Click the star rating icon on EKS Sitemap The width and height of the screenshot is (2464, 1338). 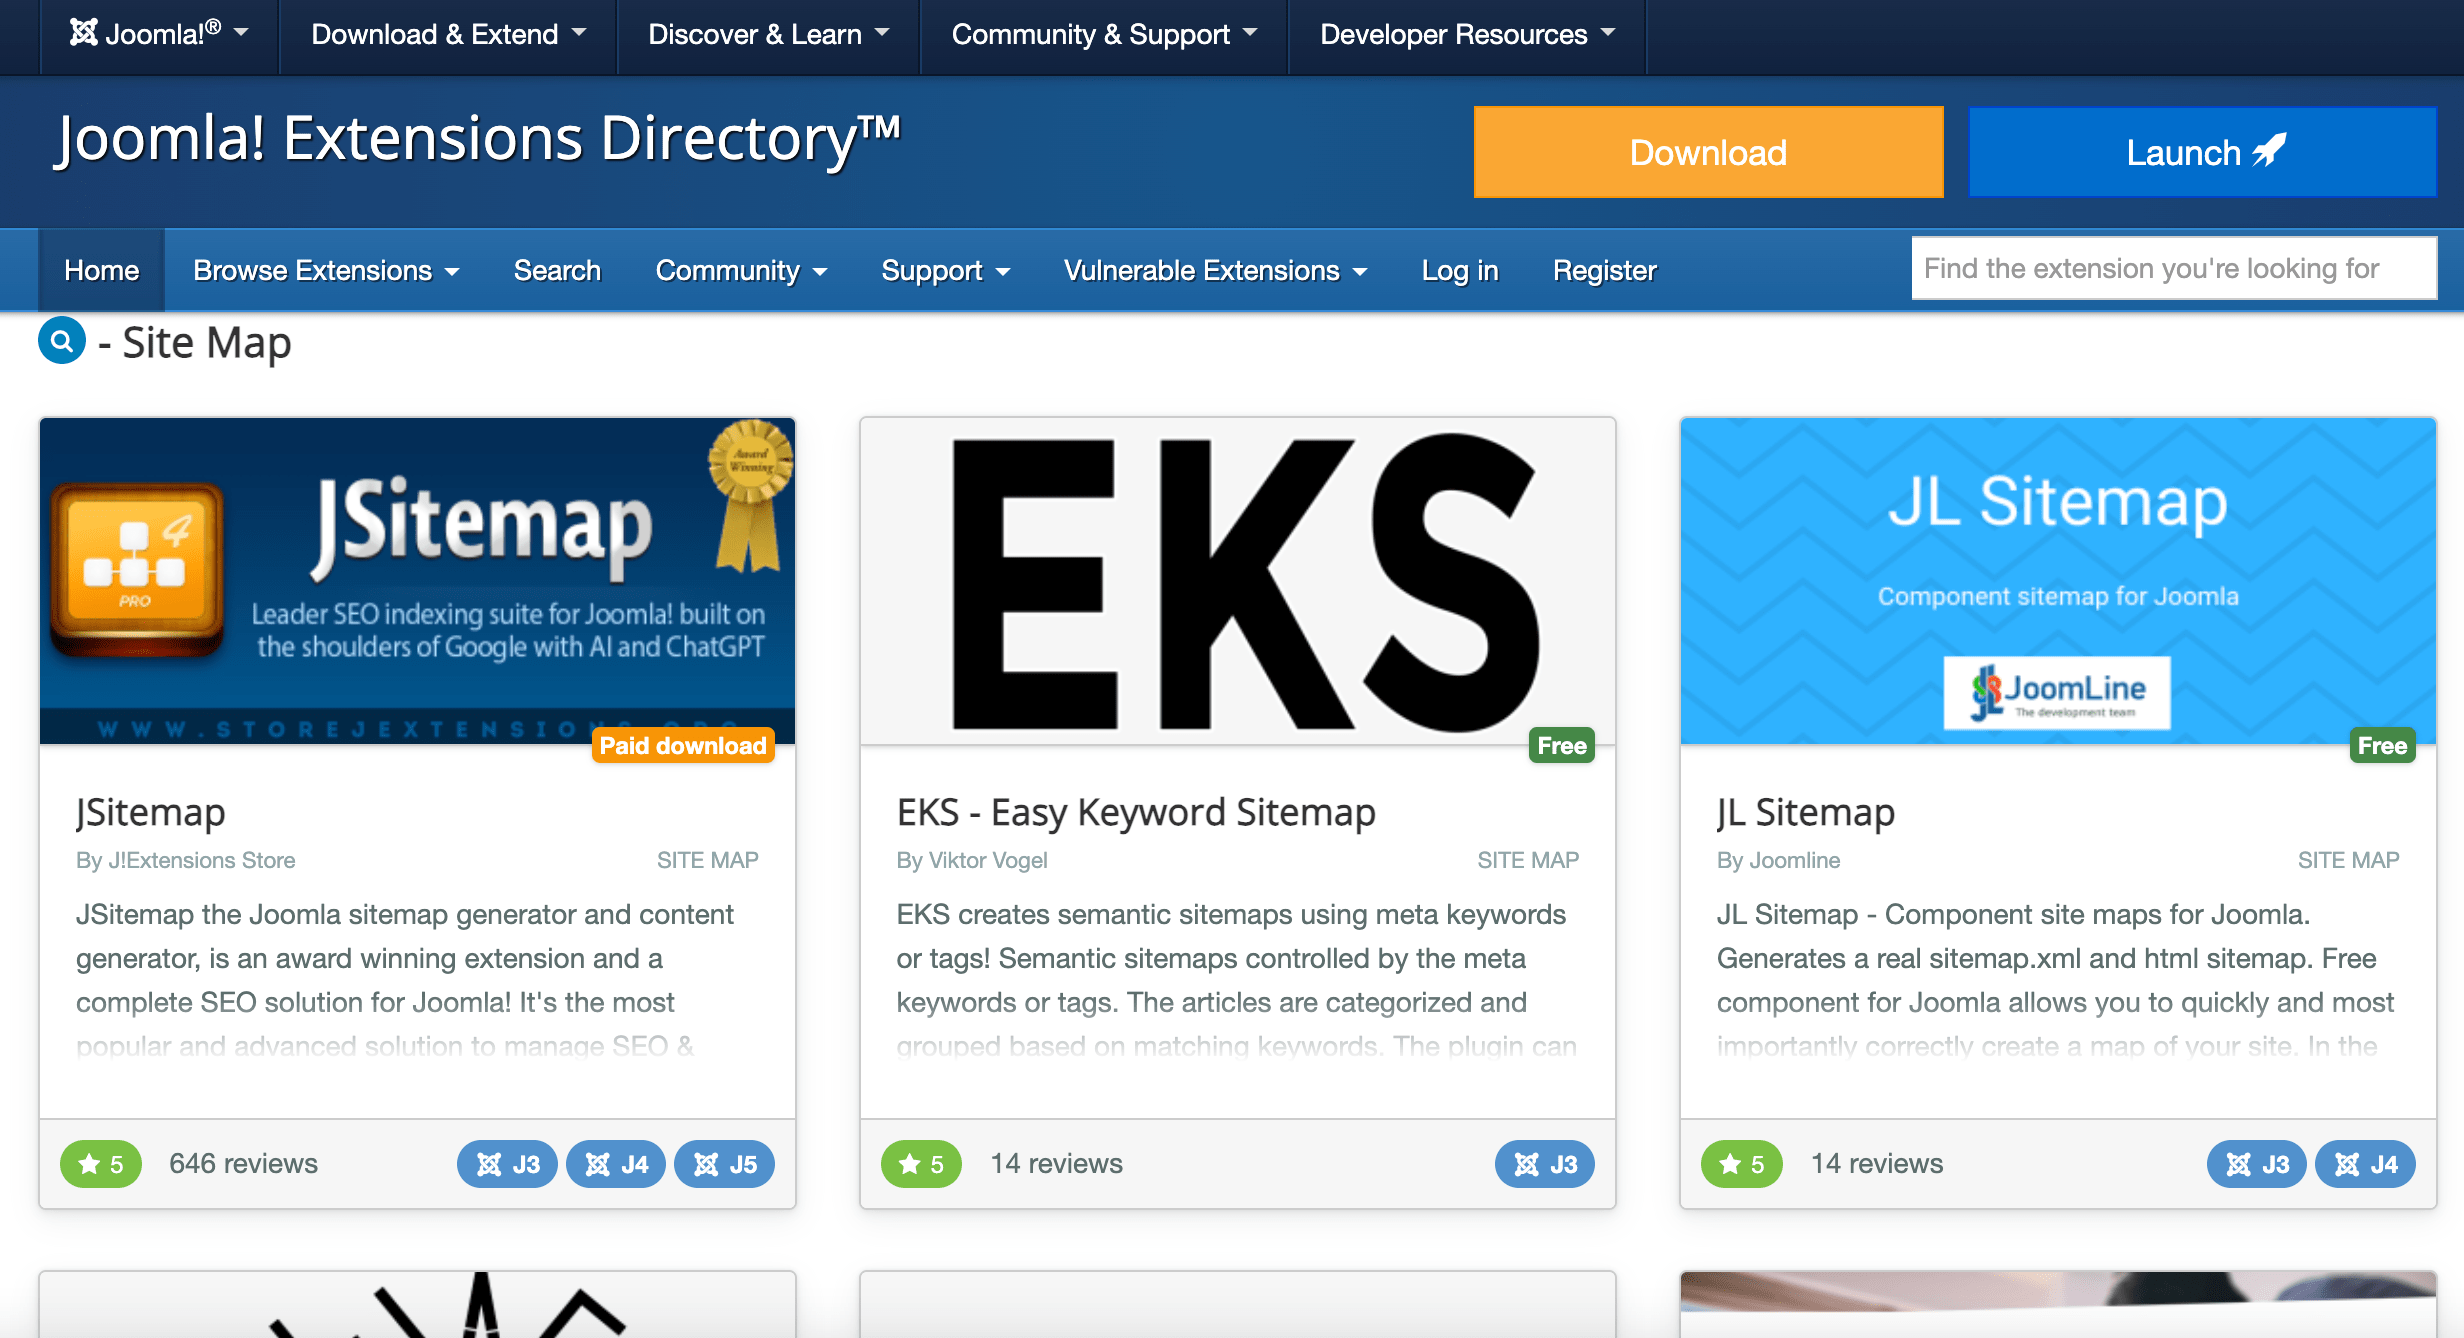pyautogui.click(x=917, y=1163)
